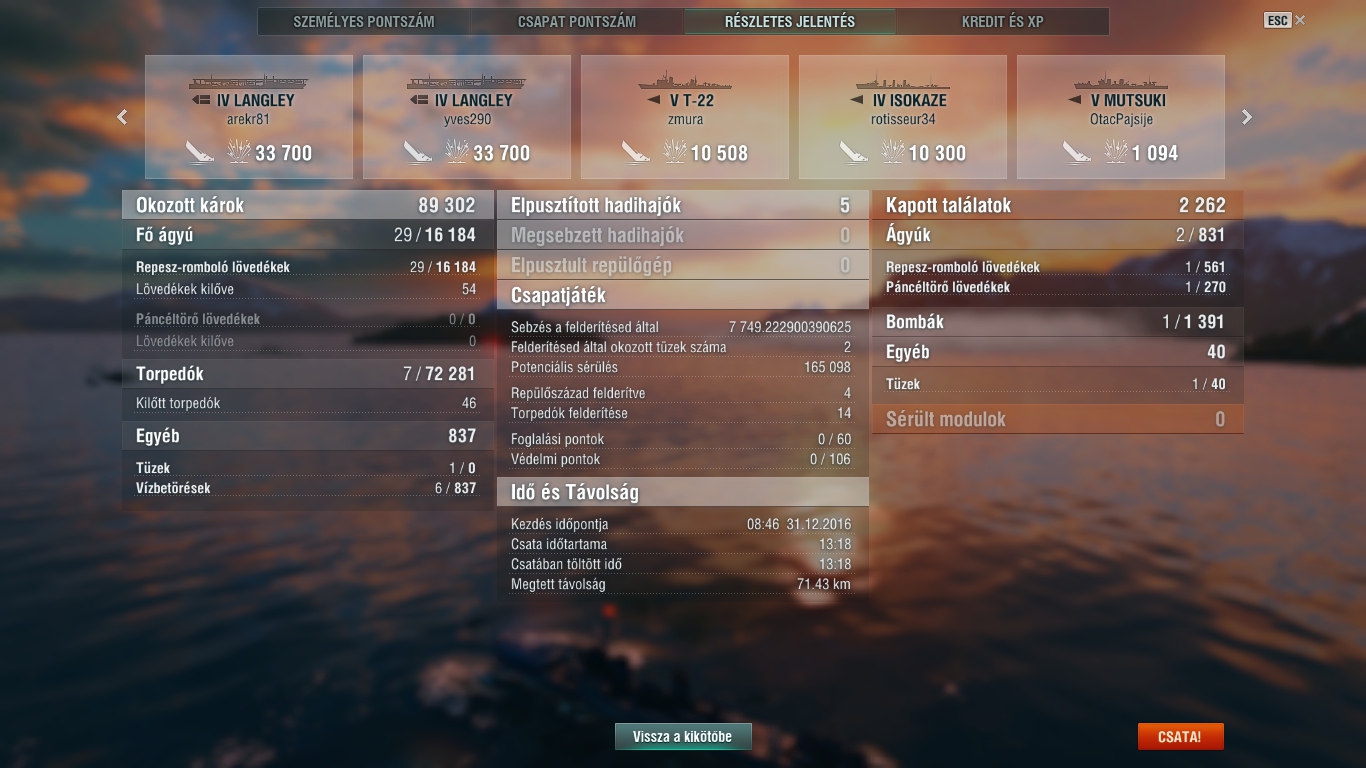This screenshot has width=1366, height=768.
Task: Click the Langley ship silhouette for arekr81
Action: pyautogui.click(x=248, y=81)
